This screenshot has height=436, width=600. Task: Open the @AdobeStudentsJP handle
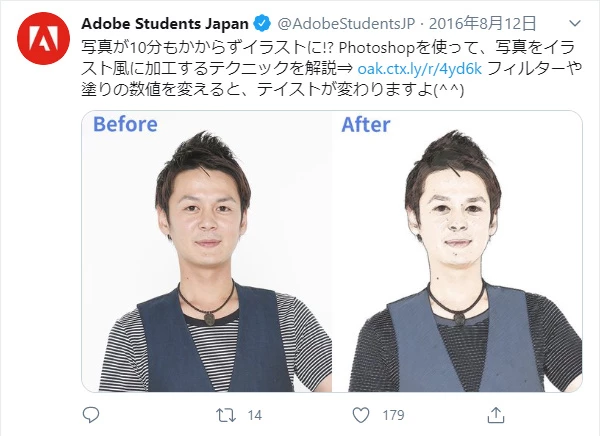pyautogui.click(x=346, y=24)
